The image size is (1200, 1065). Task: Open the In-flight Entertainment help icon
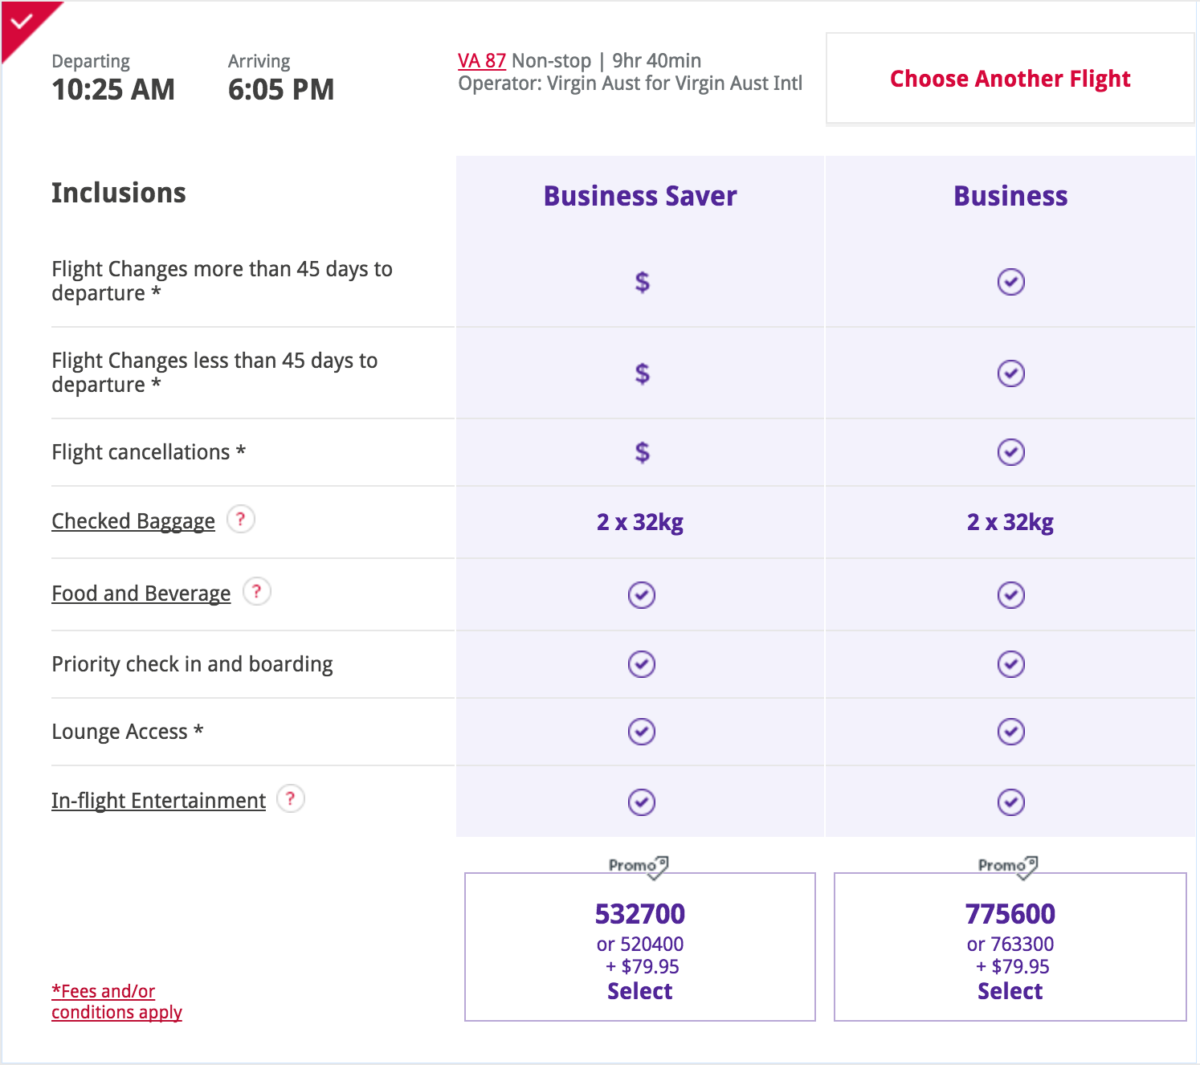point(290,798)
